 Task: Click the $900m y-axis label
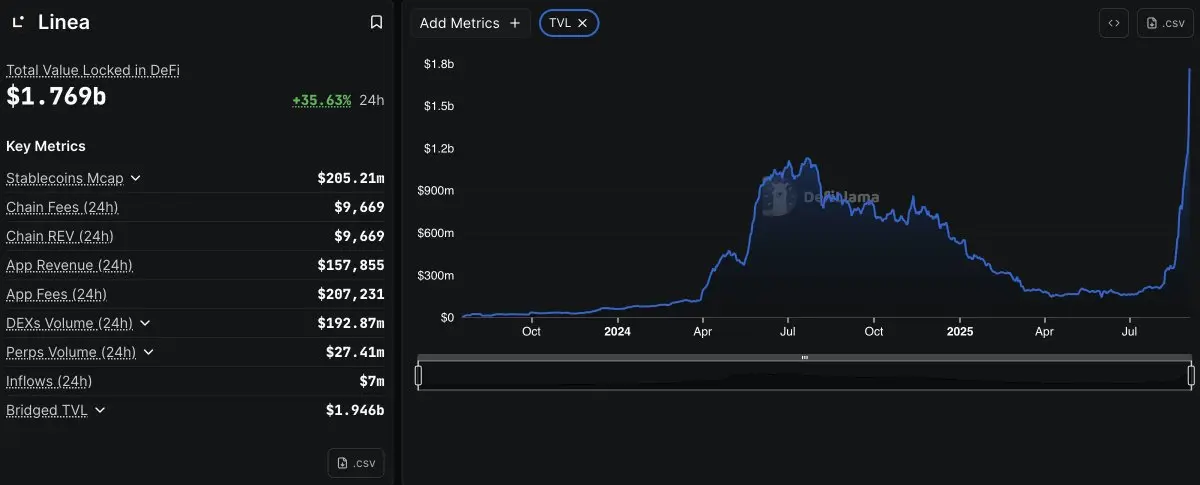click(x=436, y=191)
